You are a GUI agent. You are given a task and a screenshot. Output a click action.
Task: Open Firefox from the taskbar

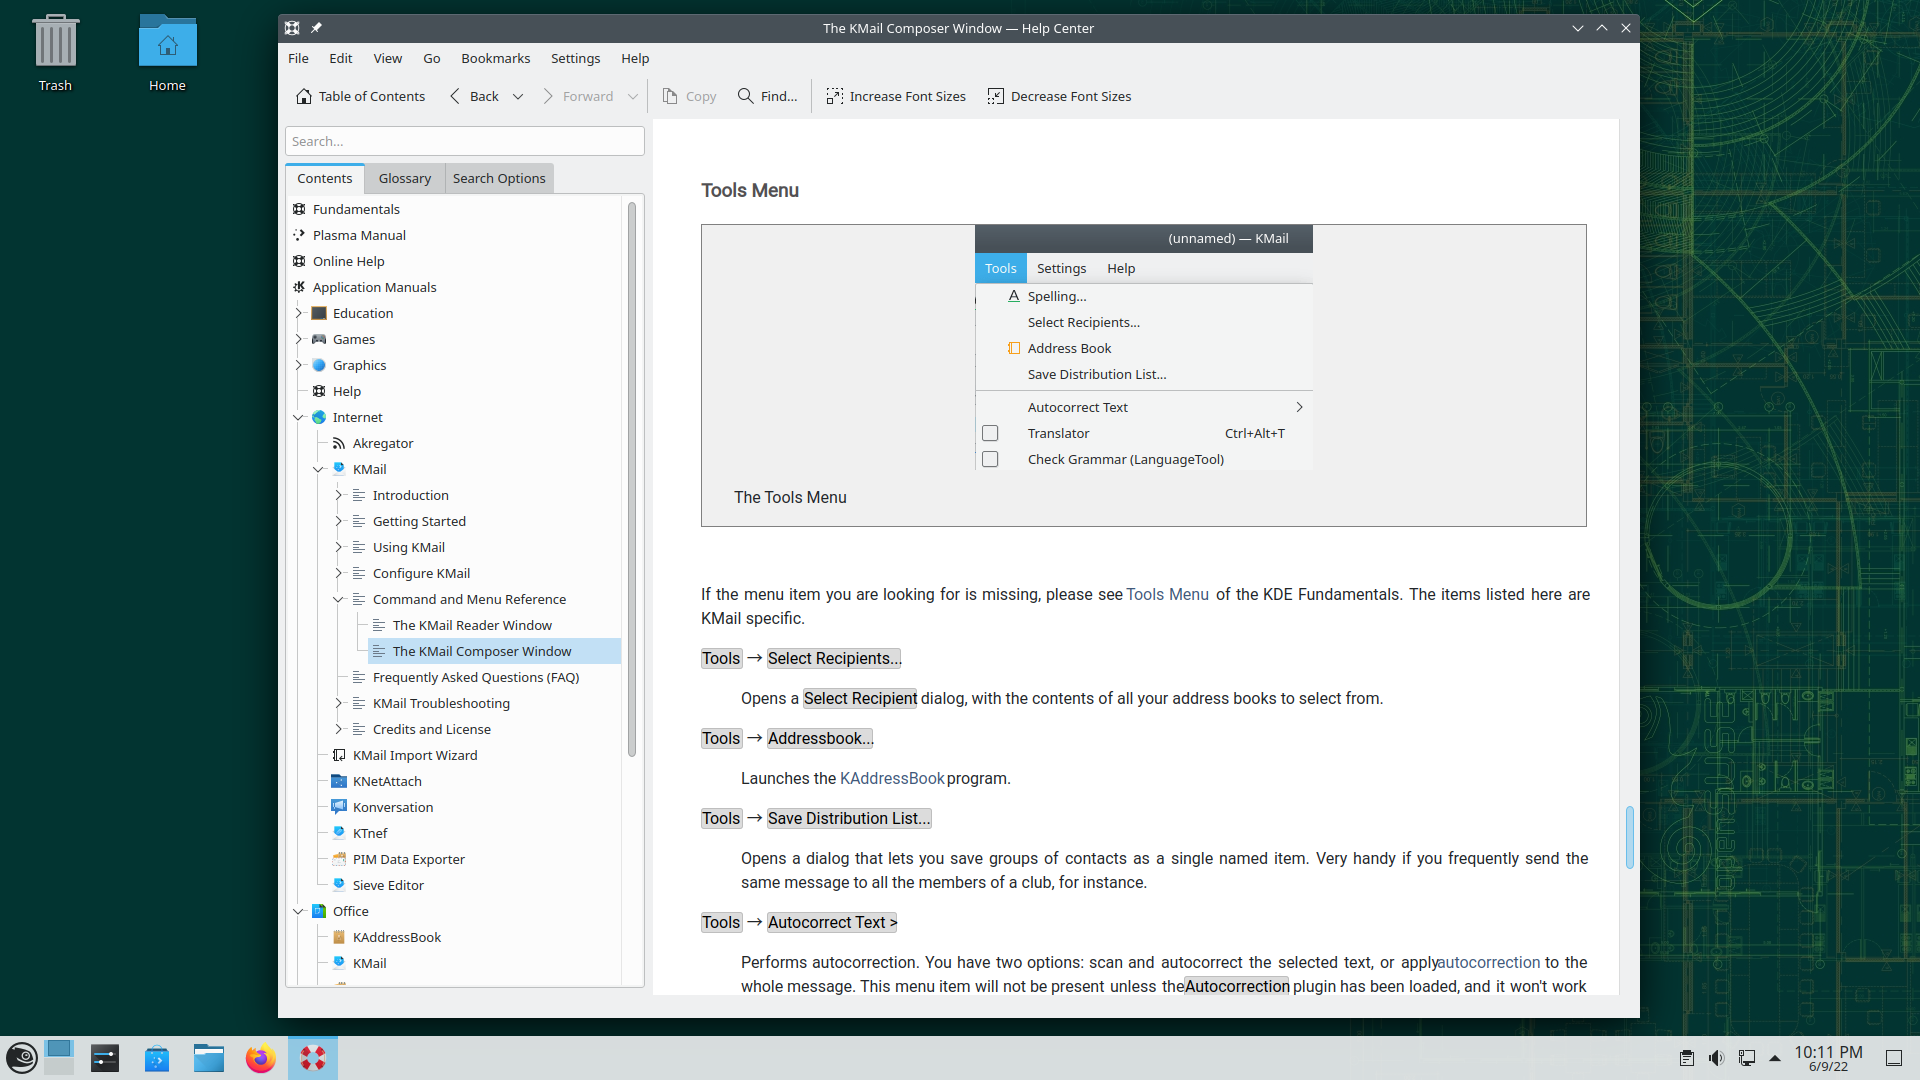[x=260, y=1058]
